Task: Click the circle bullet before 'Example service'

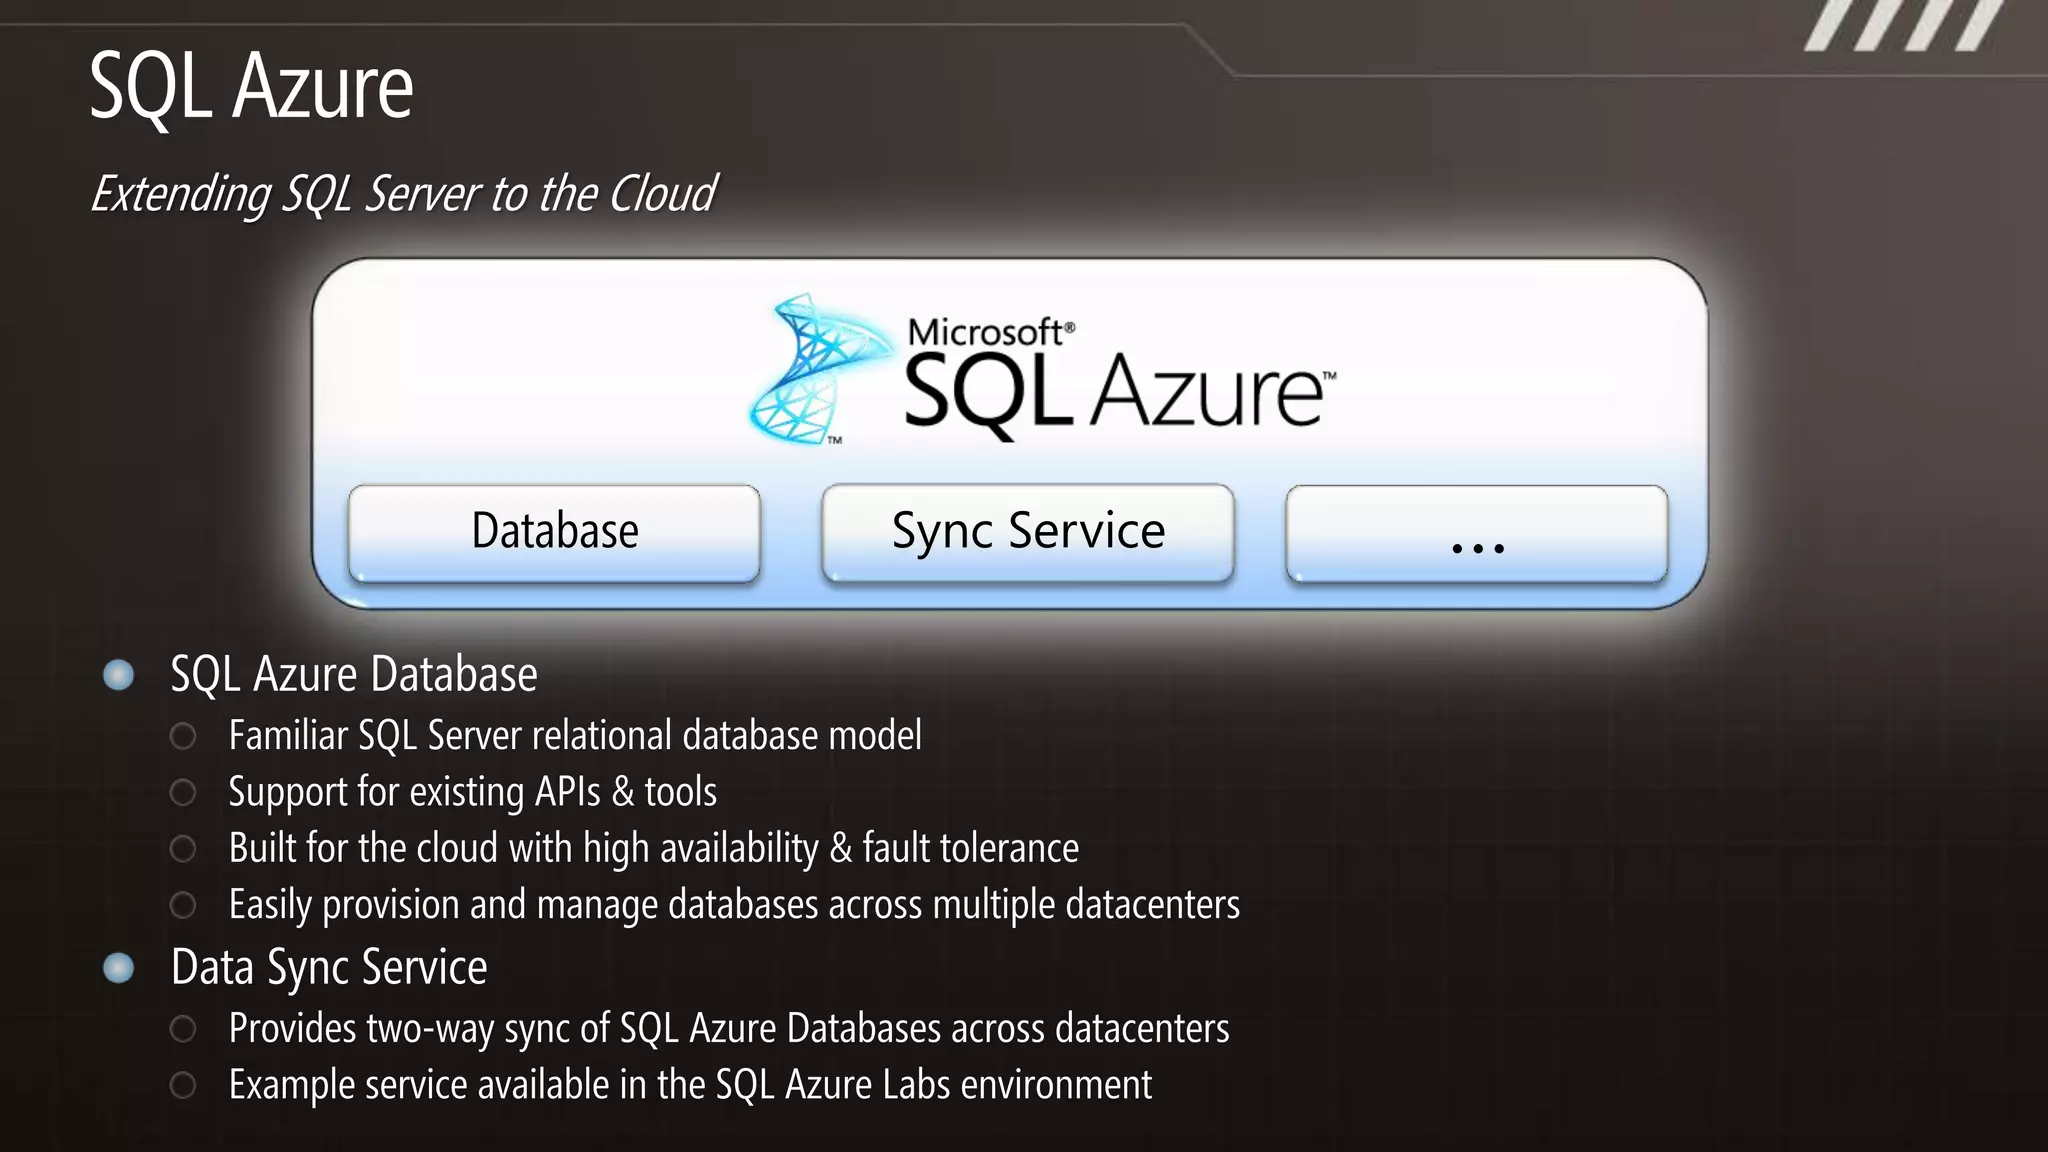Action: [x=183, y=1085]
